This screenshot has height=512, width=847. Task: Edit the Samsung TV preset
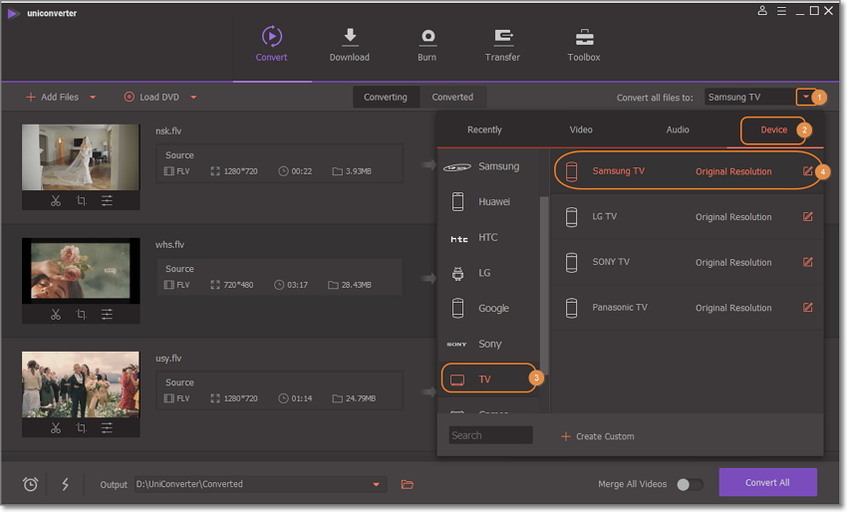coord(808,171)
